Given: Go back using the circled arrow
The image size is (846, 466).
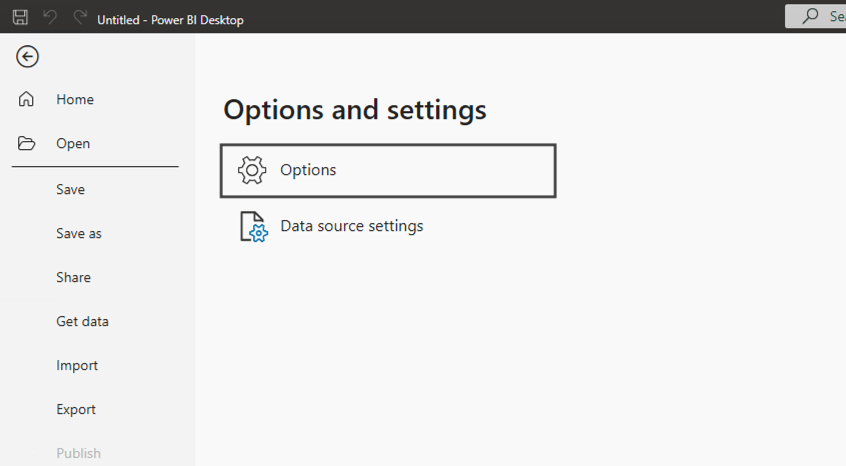Looking at the screenshot, I should point(28,57).
